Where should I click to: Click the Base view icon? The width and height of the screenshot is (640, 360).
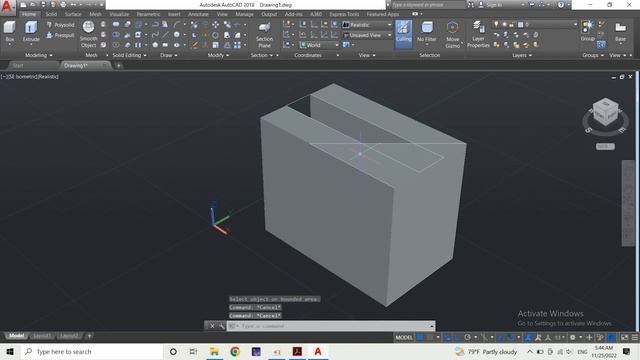click(620, 32)
